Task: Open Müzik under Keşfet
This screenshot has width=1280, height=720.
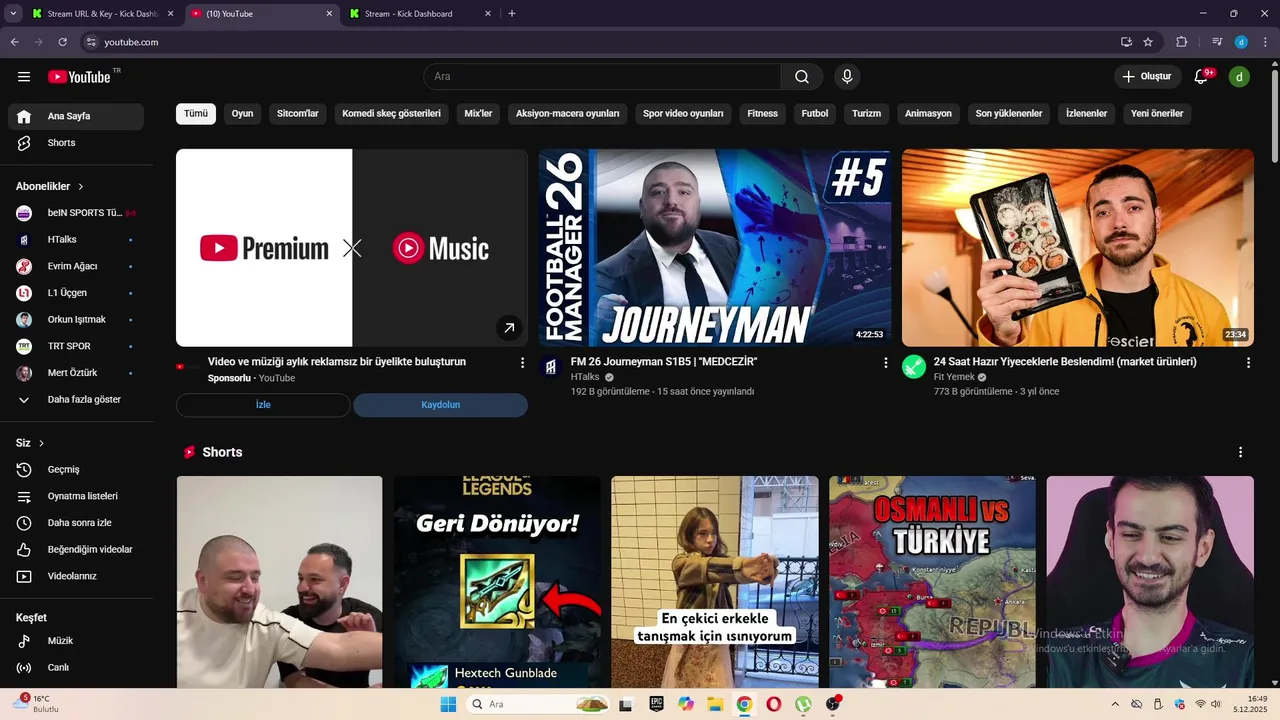Action: (x=76, y=641)
